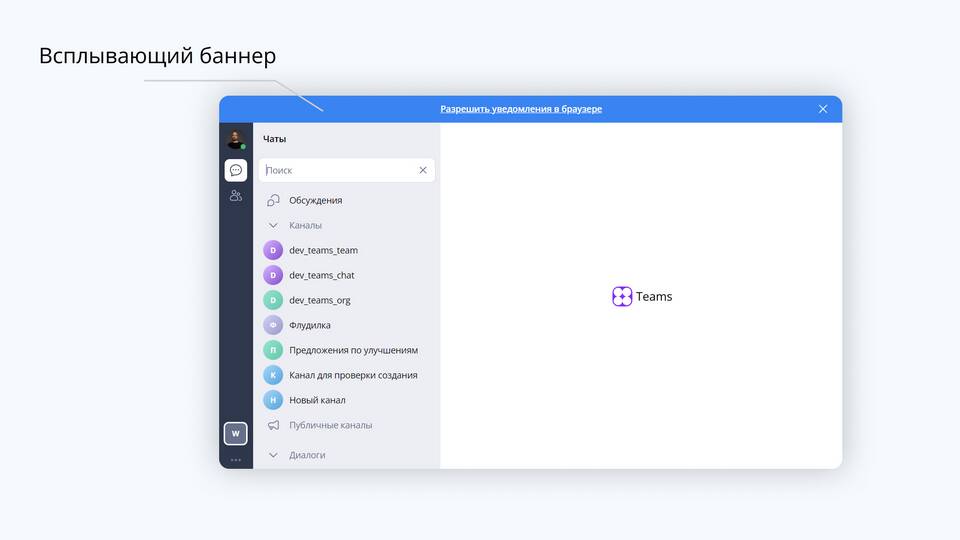
Task: Select dev_teams_team channel name
Action: click(323, 250)
